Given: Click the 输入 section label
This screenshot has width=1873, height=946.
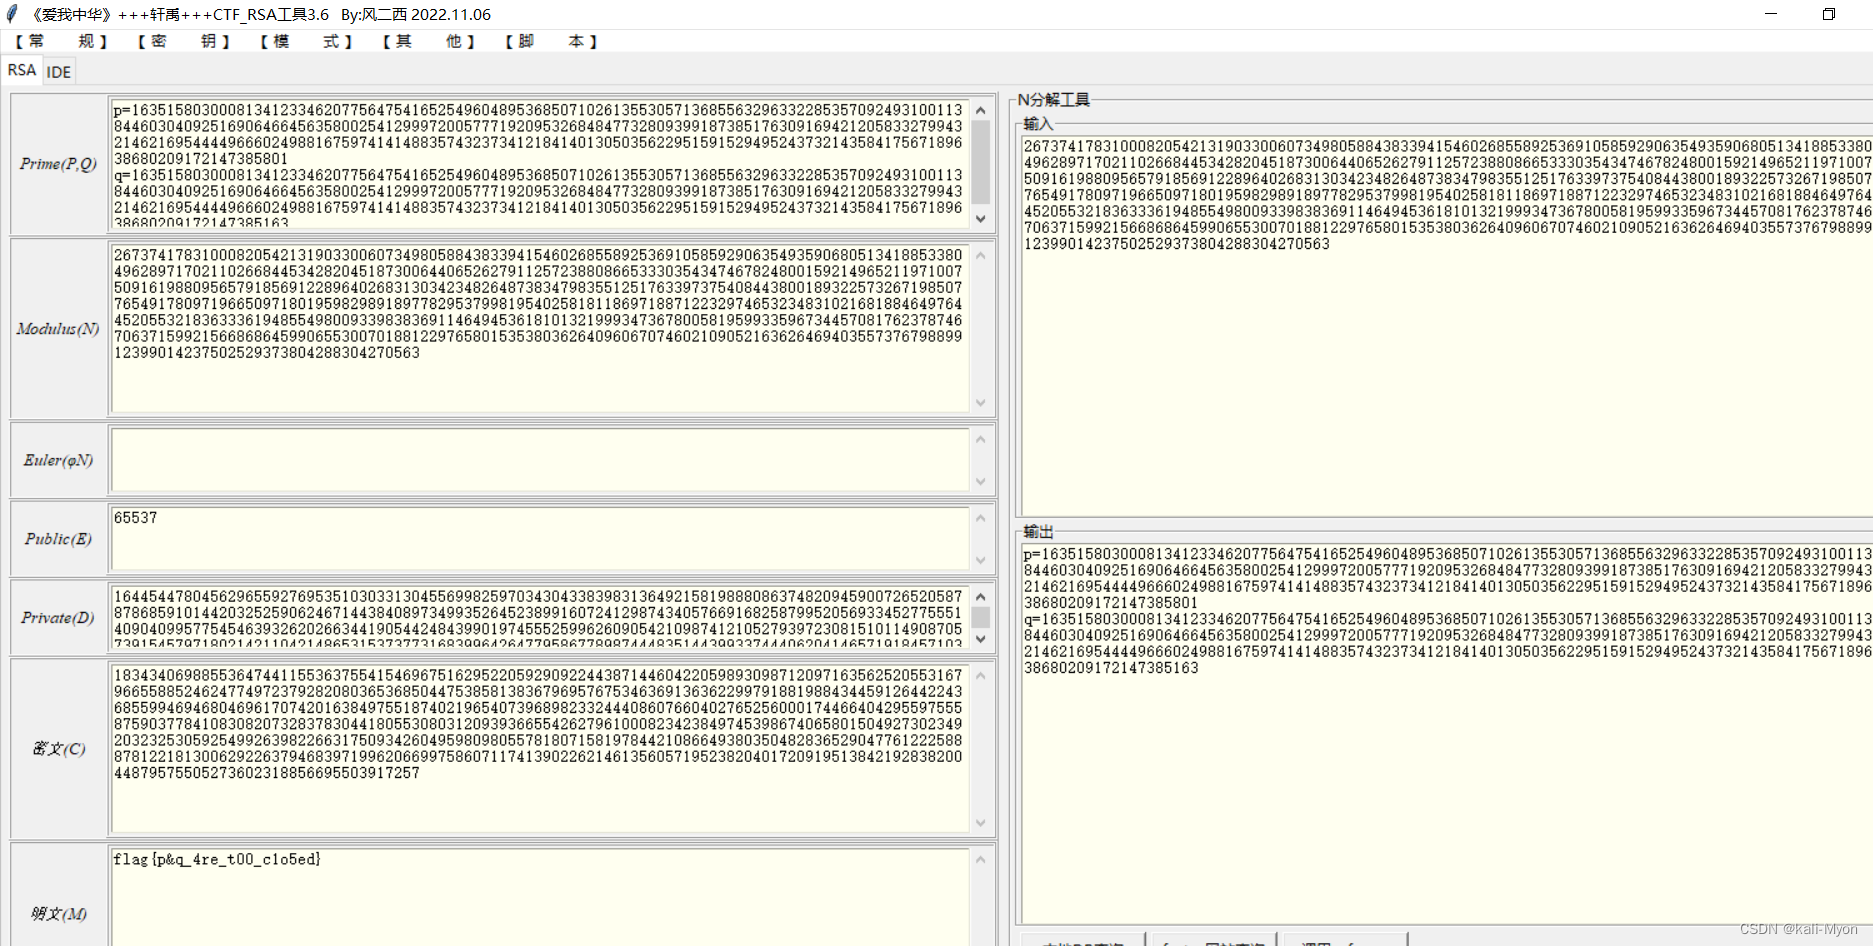Looking at the screenshot, I should click(x=1038, y=124).
